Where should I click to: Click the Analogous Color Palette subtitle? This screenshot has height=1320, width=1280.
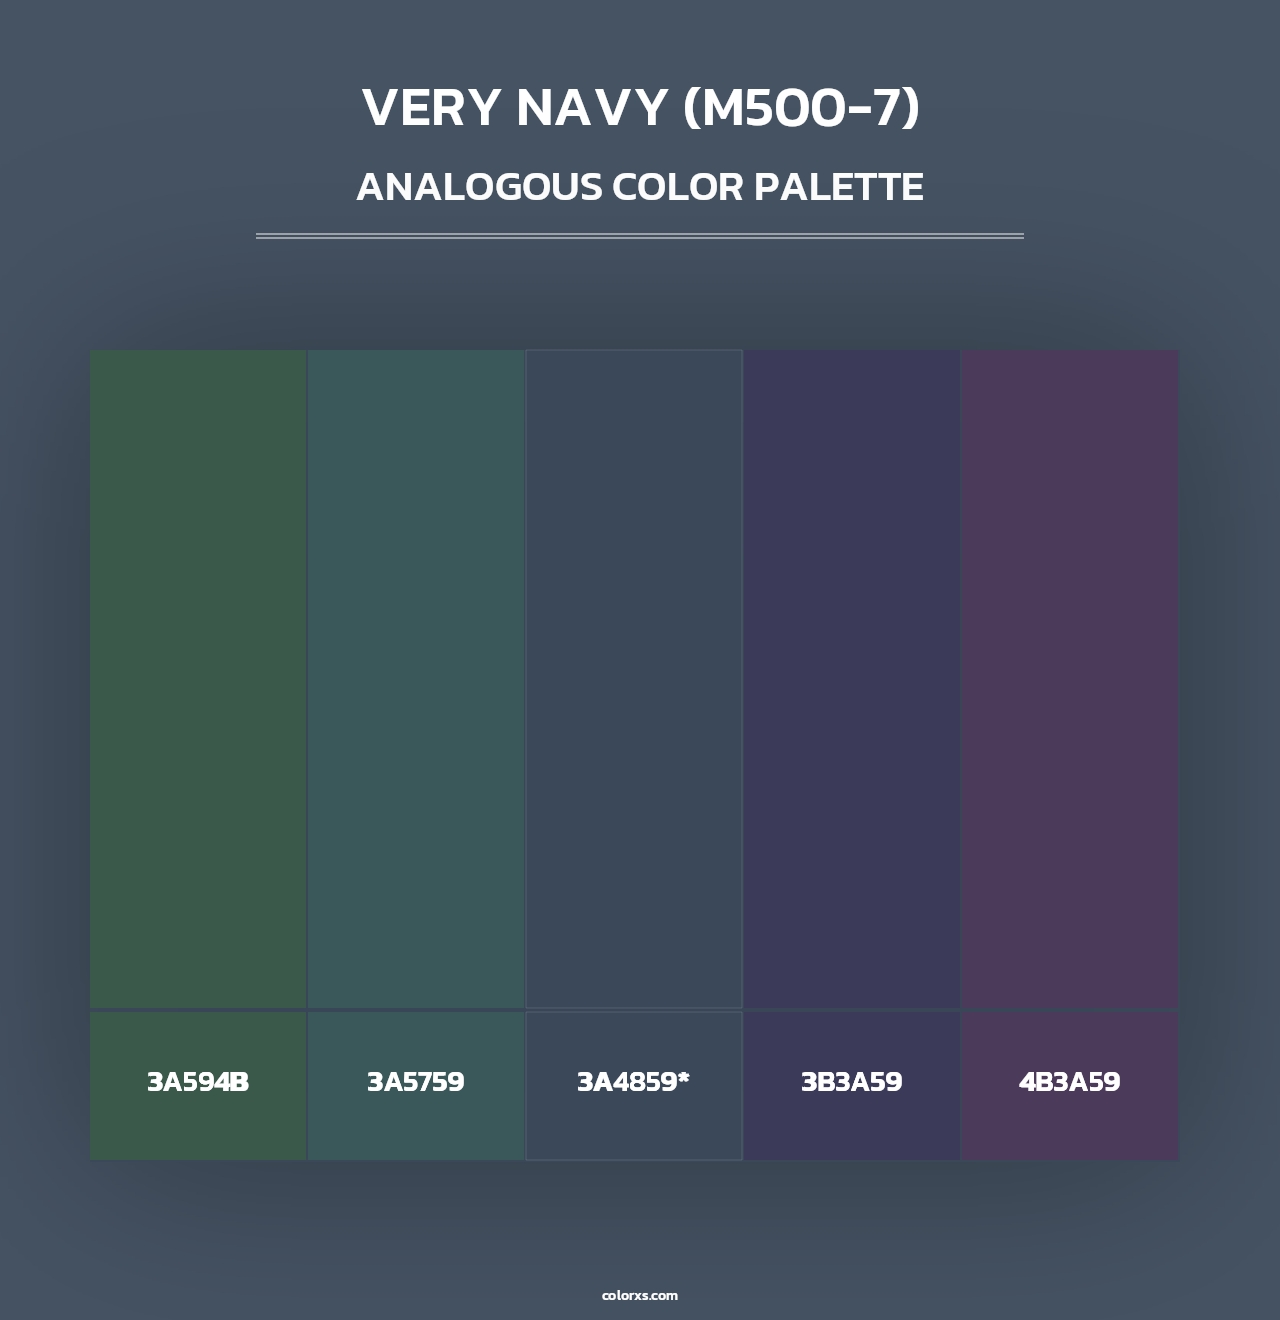tap(640, 187)
